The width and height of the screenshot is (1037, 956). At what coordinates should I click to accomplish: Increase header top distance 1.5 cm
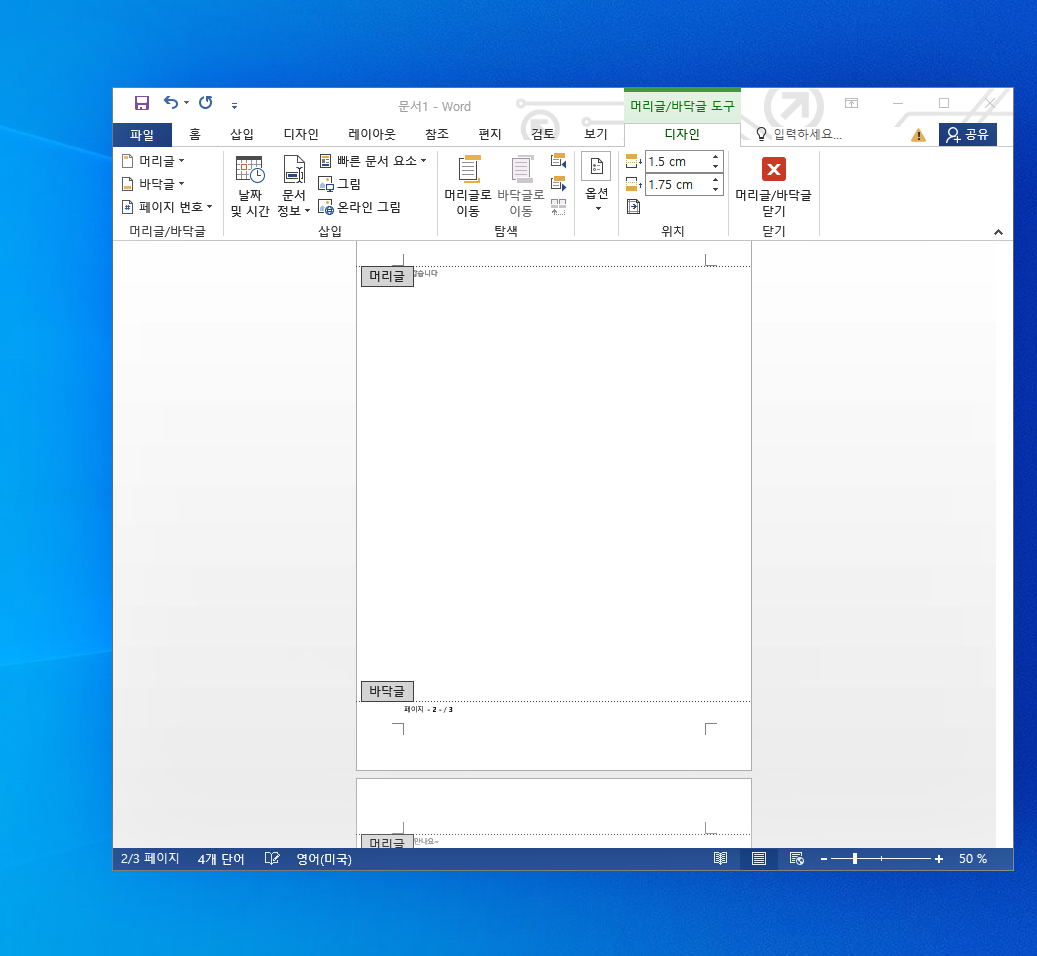(716, 157)
